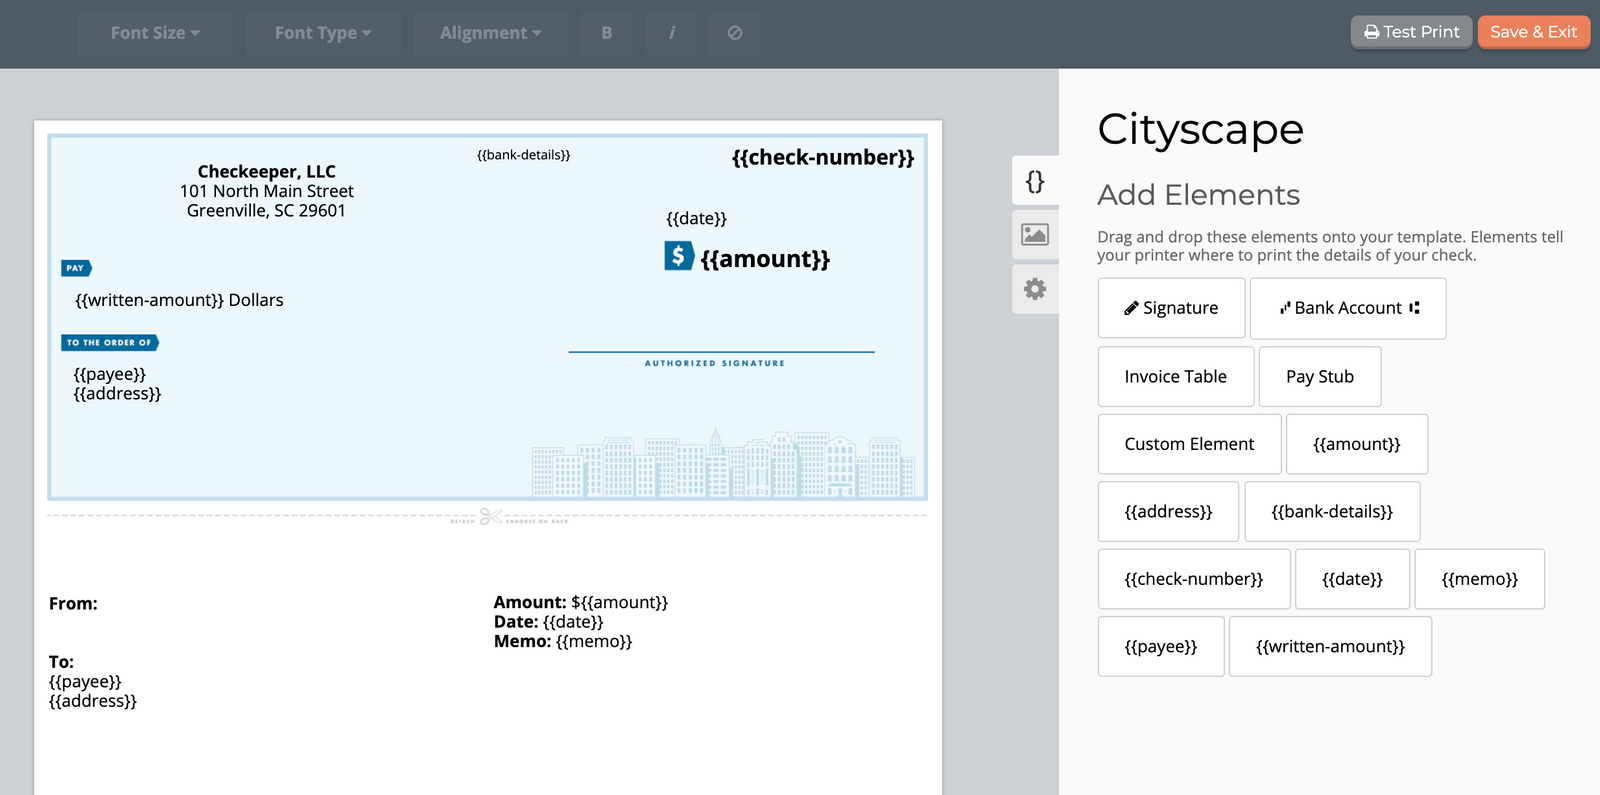The height and width of the screenshot is (795, 1600).
Task: Open the curly braces elements panel
Action: coord(1035,181)
